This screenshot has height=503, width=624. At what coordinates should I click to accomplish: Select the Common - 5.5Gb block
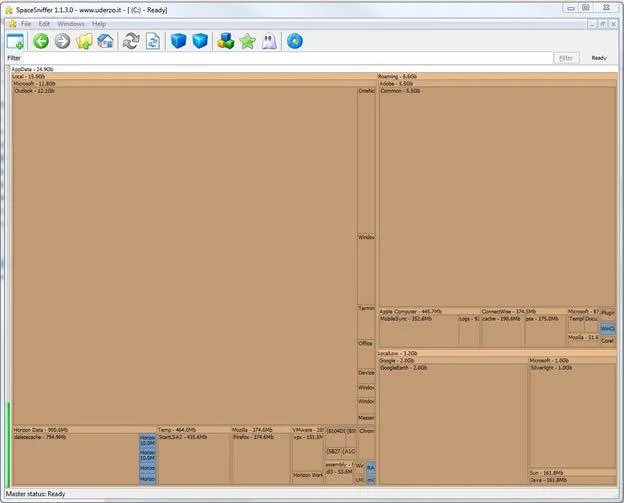(x=497, y=197)
